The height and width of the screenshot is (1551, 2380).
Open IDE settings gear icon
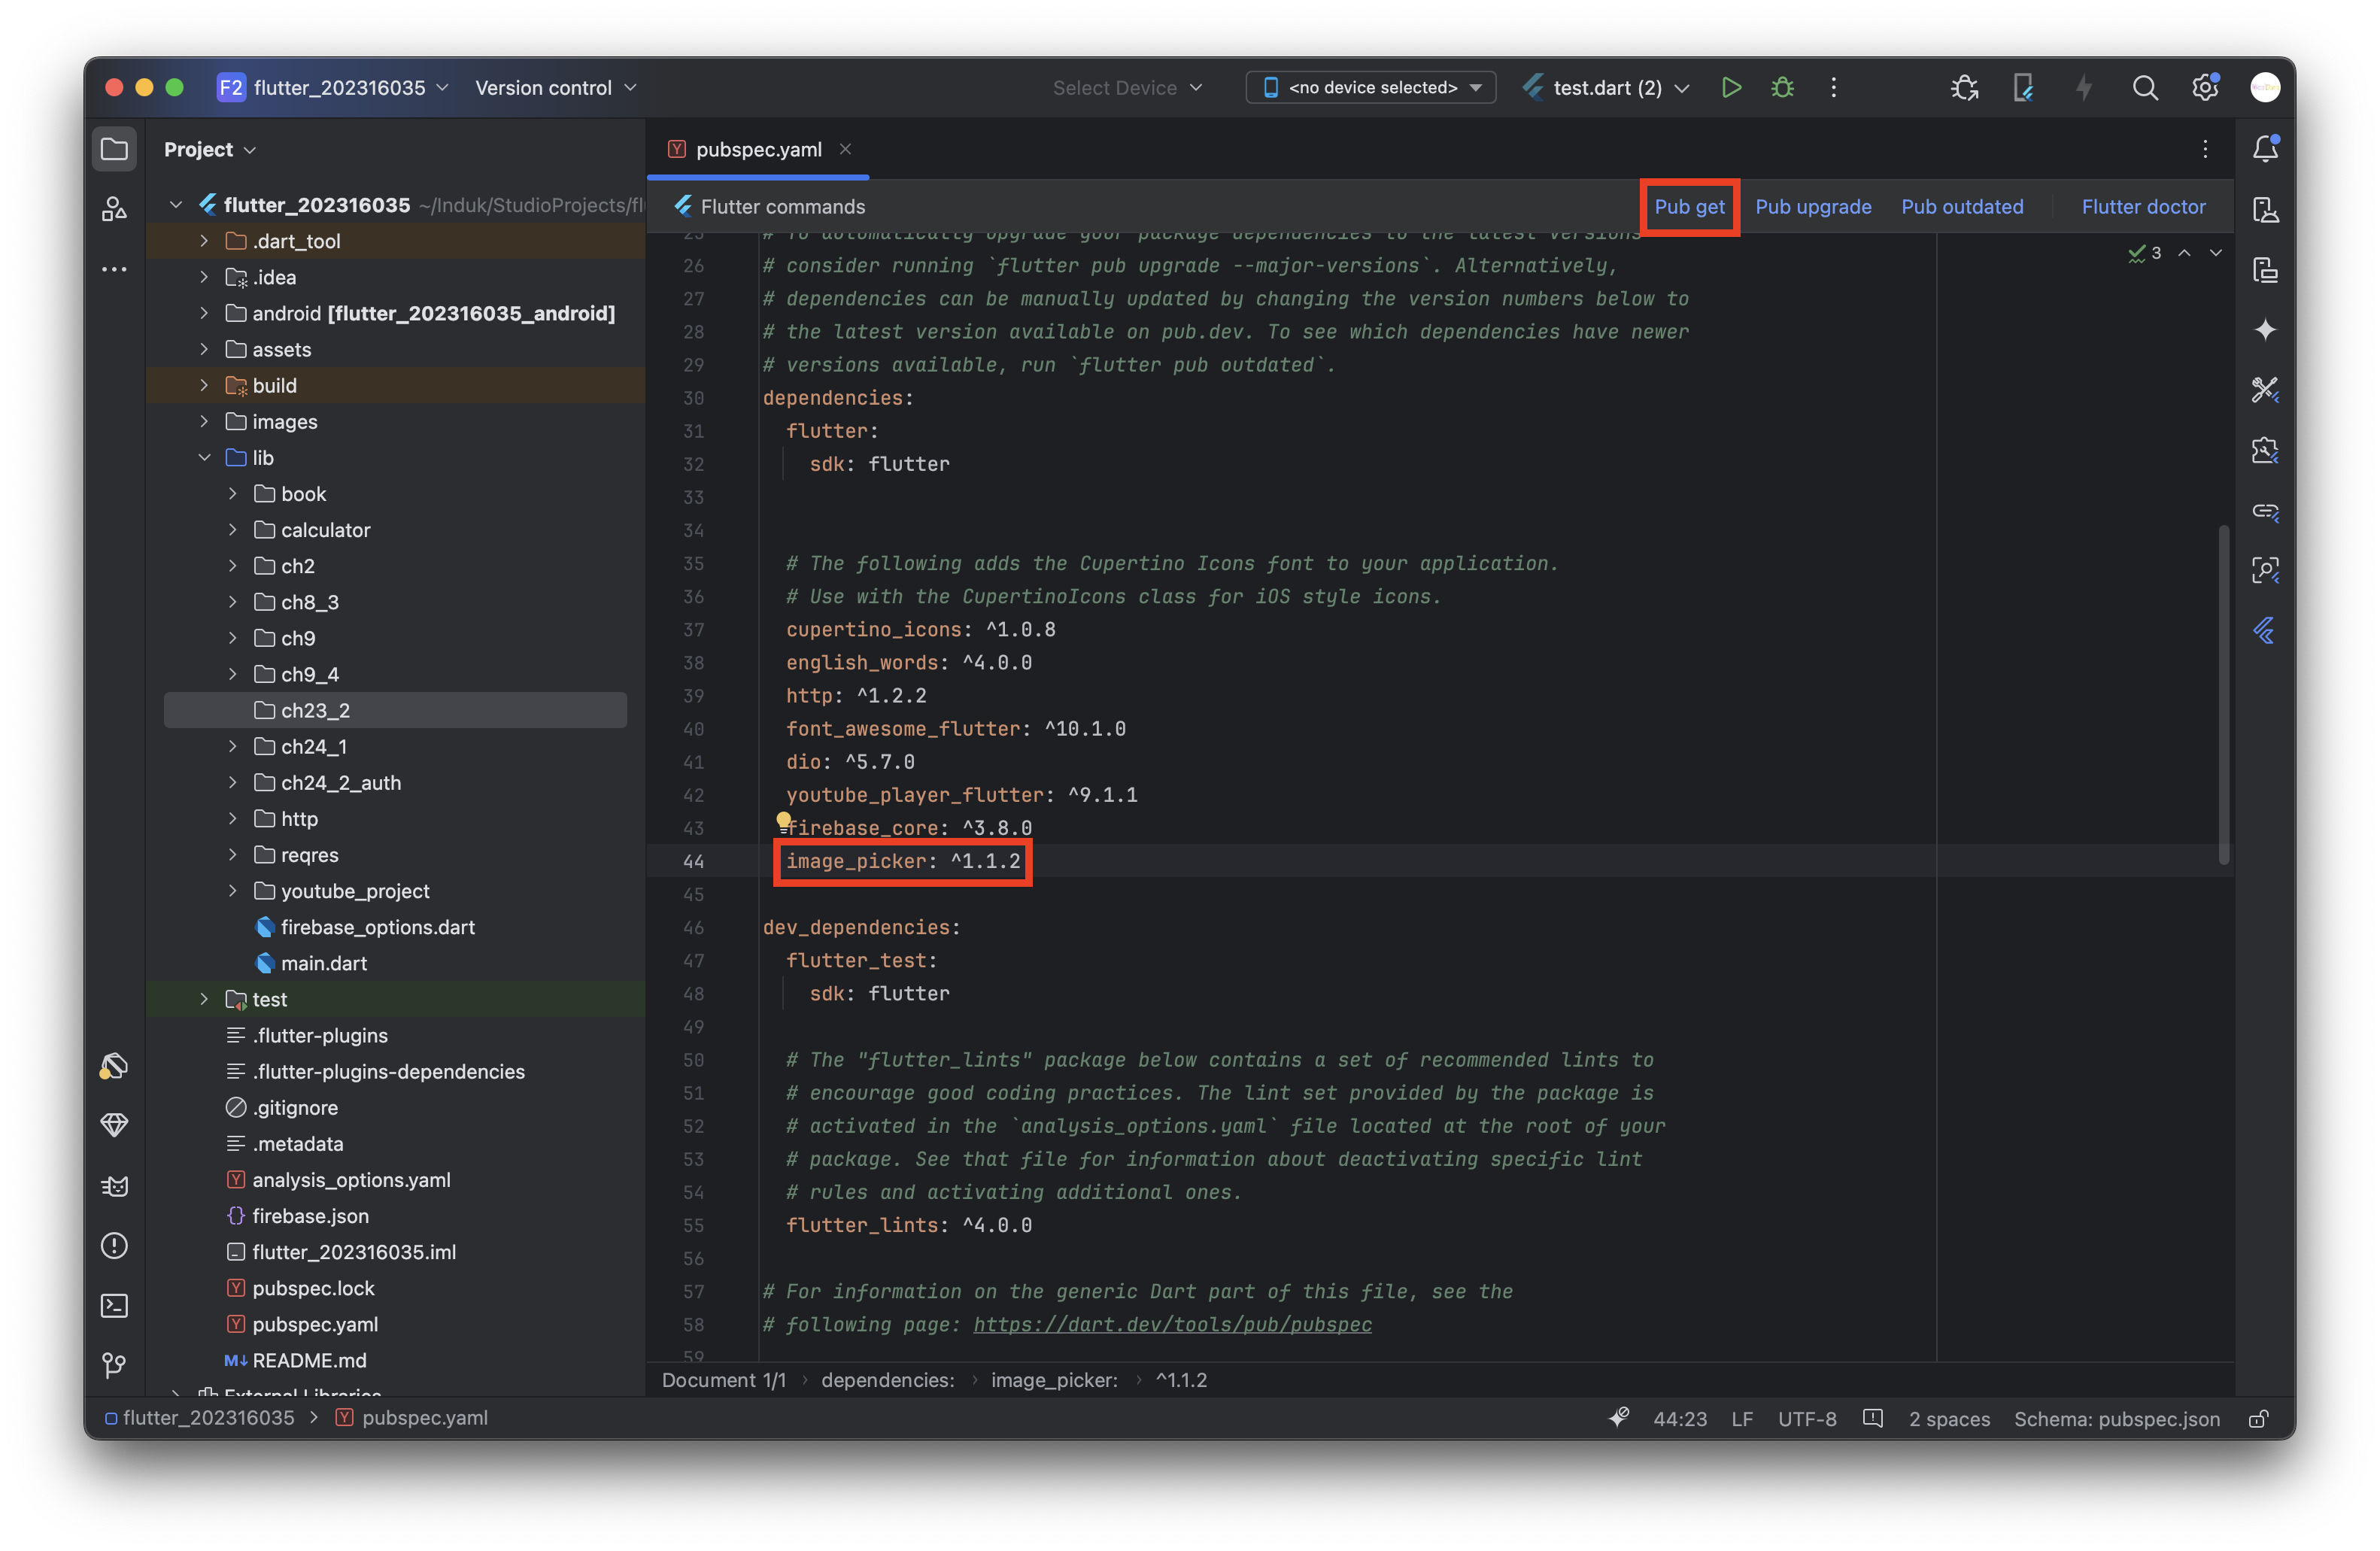[2204, 88]
